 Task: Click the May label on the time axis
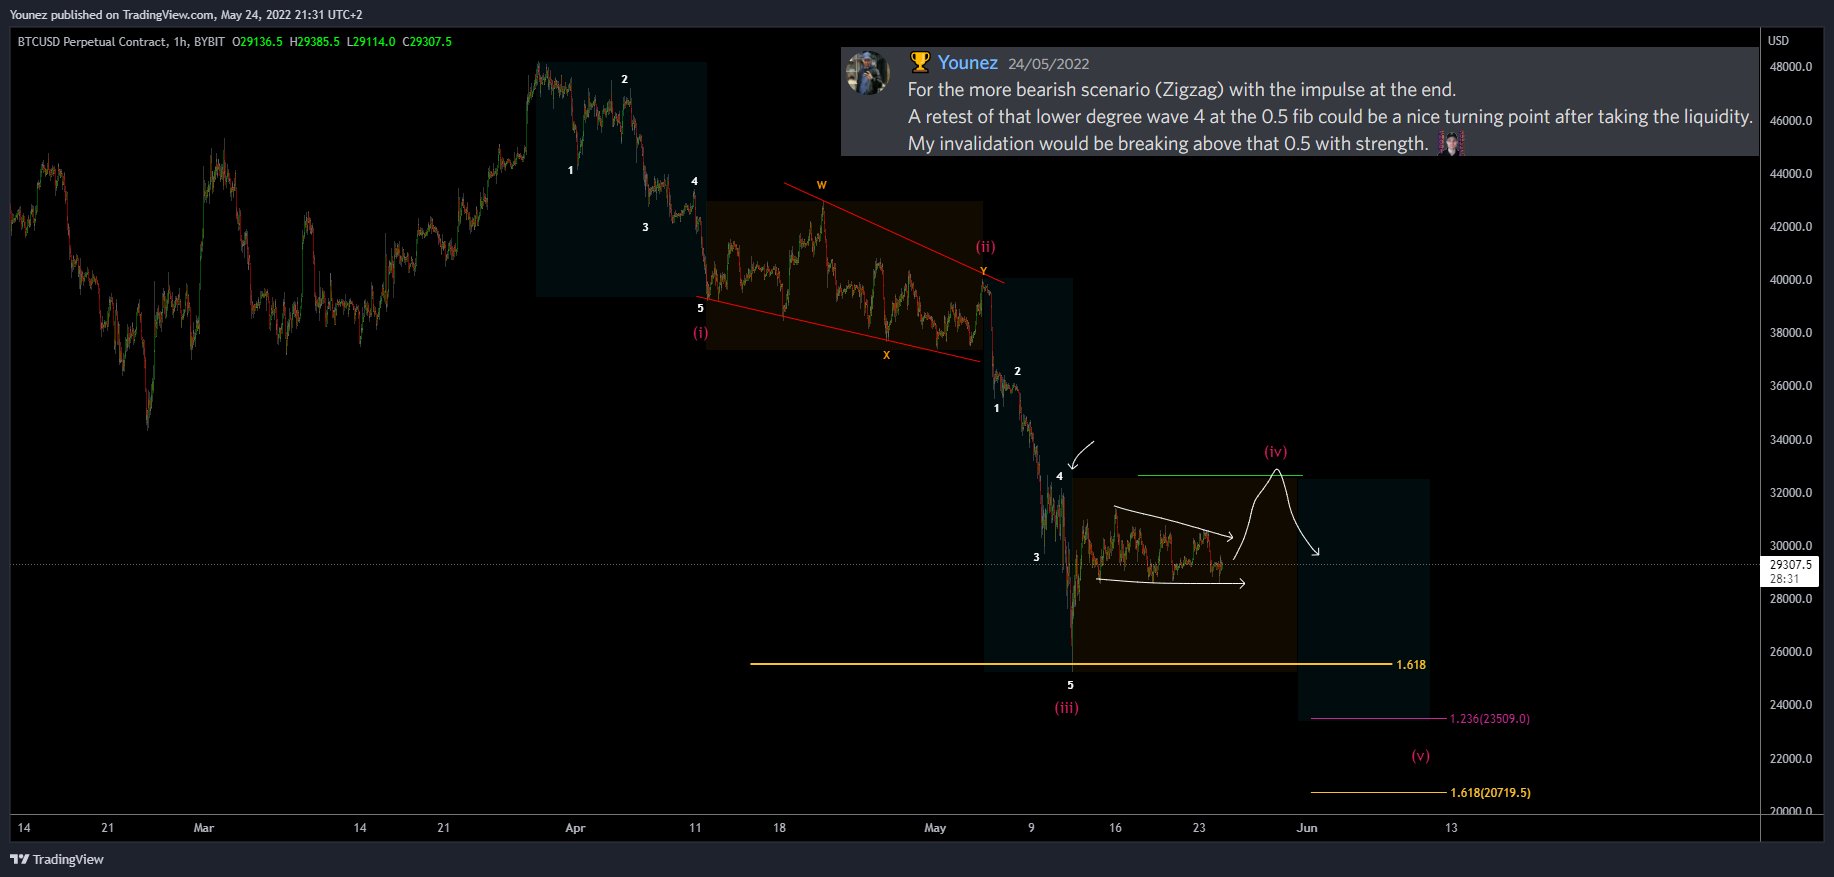[935, 828]
